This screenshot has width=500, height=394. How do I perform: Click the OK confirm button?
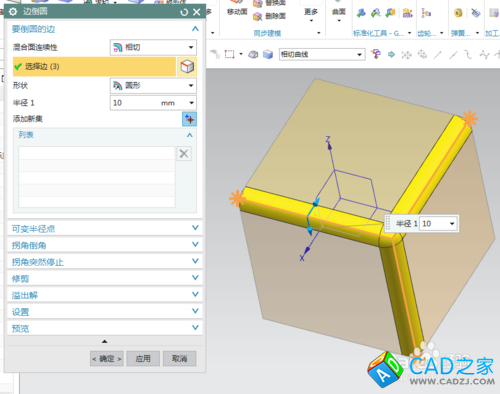107,359
